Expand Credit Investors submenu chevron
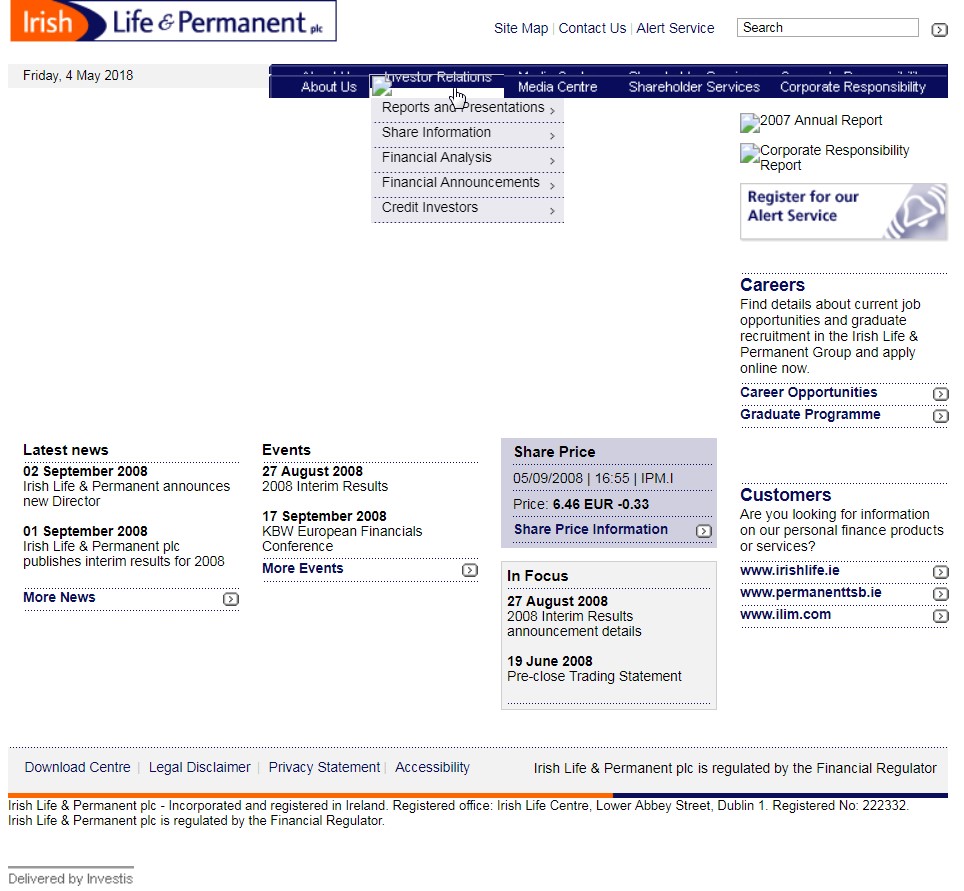The width and height of the screenshot is (964, 891). pyautogui.click(x=552, y=211)
